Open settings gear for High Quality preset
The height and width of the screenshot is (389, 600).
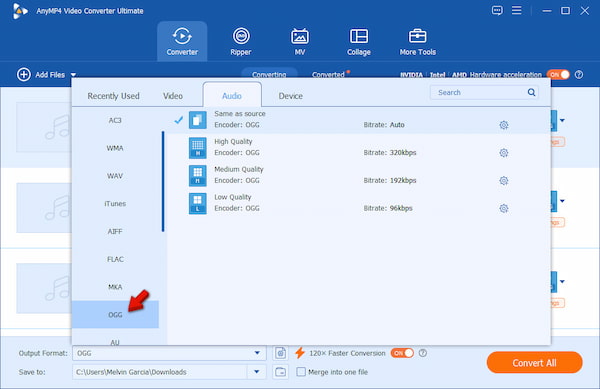(x=504, y=153)
